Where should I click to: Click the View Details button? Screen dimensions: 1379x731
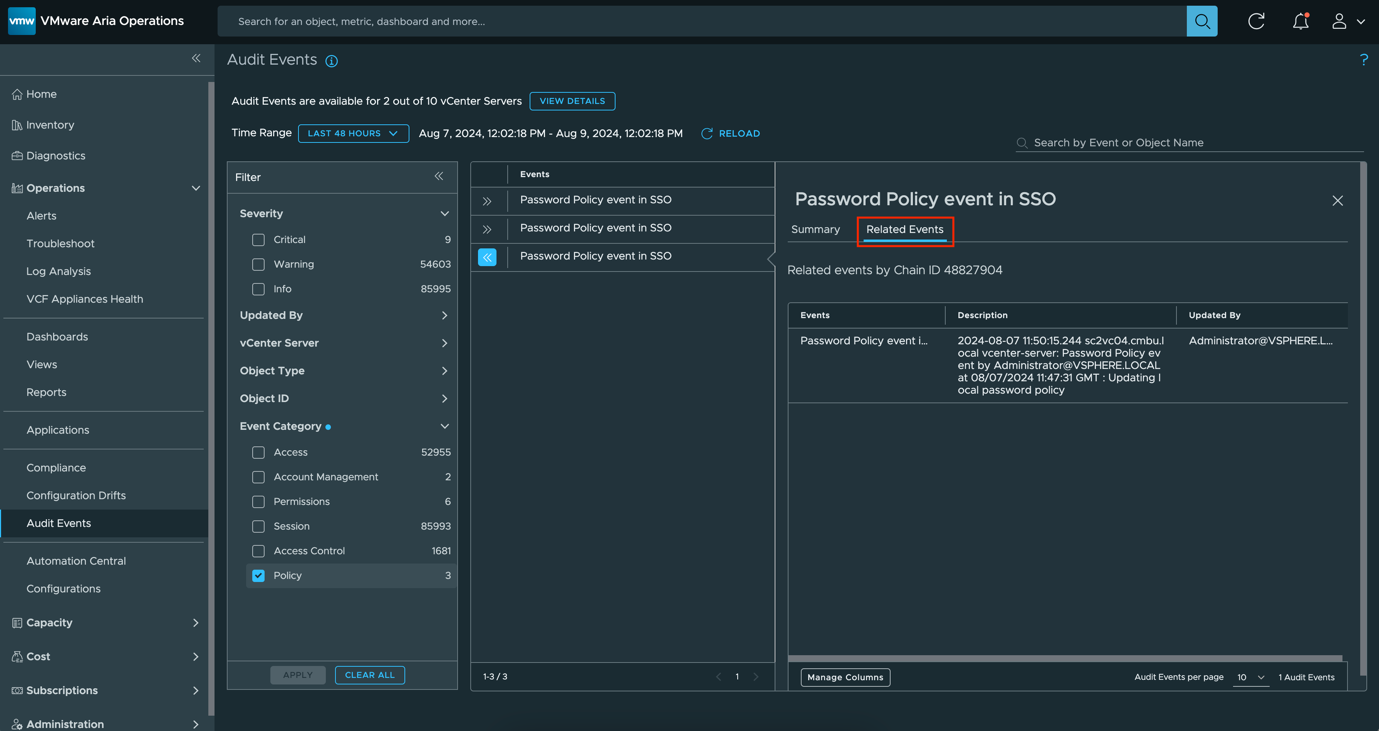(572, 101)
